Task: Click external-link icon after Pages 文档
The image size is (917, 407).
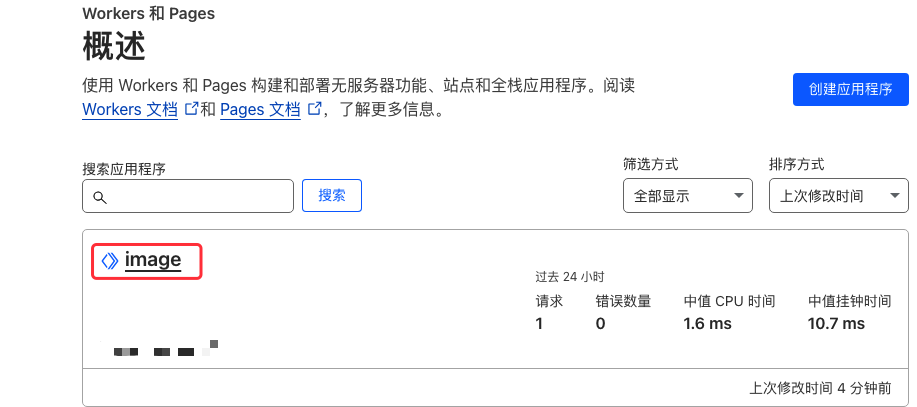Action: pyautogui.click(x=315, y=109)
